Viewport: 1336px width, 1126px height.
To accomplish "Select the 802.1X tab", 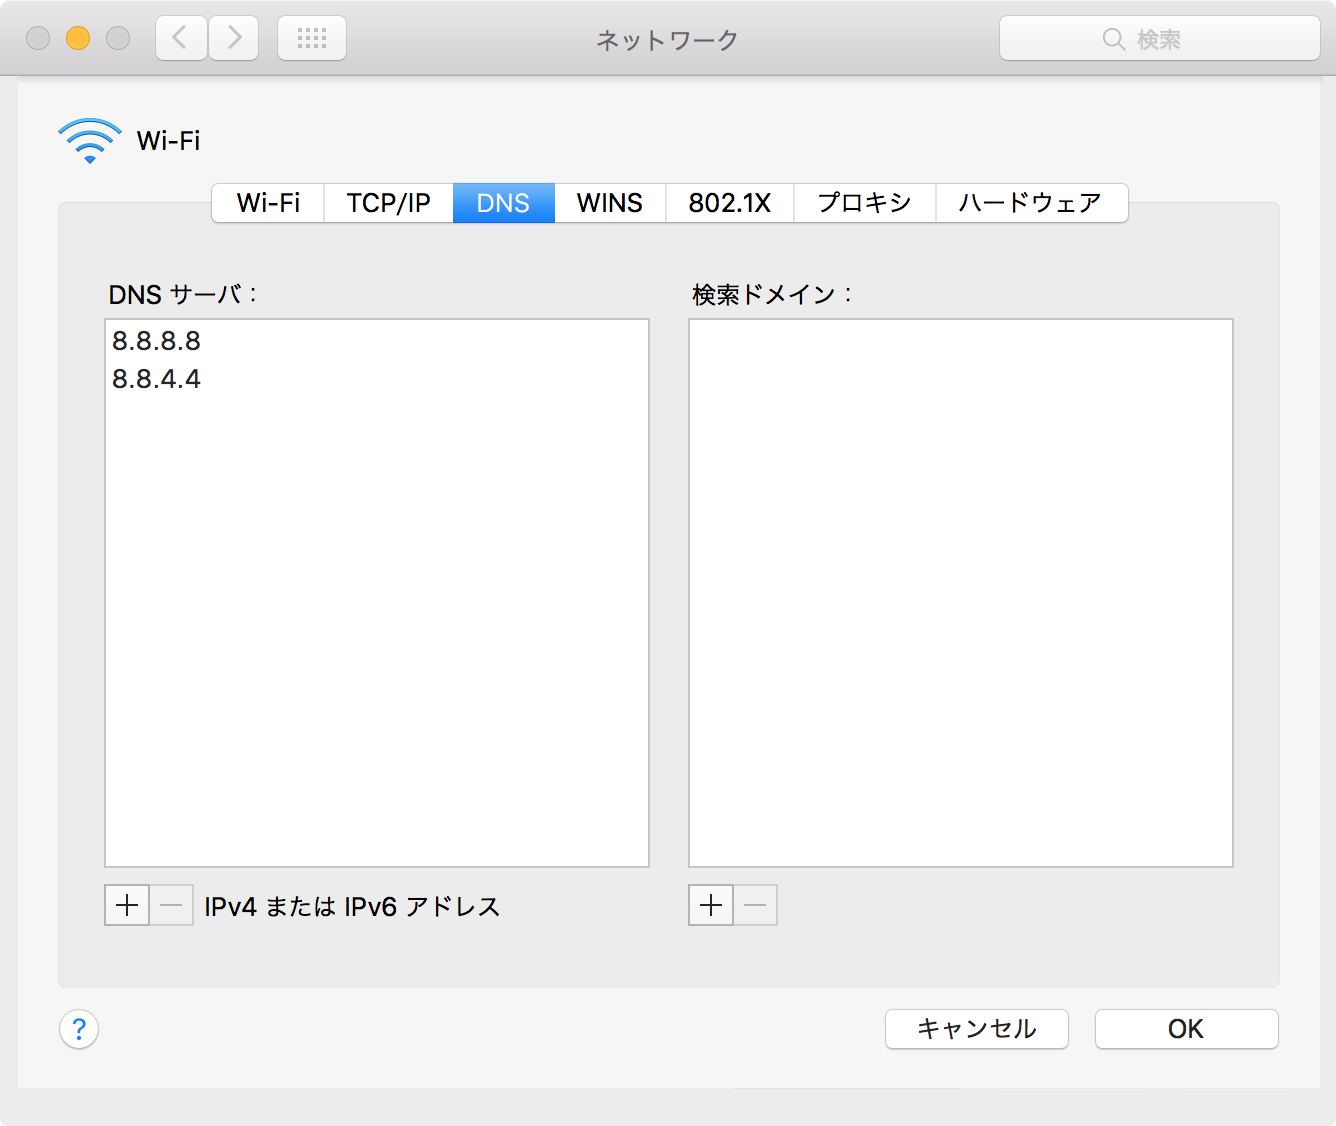I will coord(729,203).
